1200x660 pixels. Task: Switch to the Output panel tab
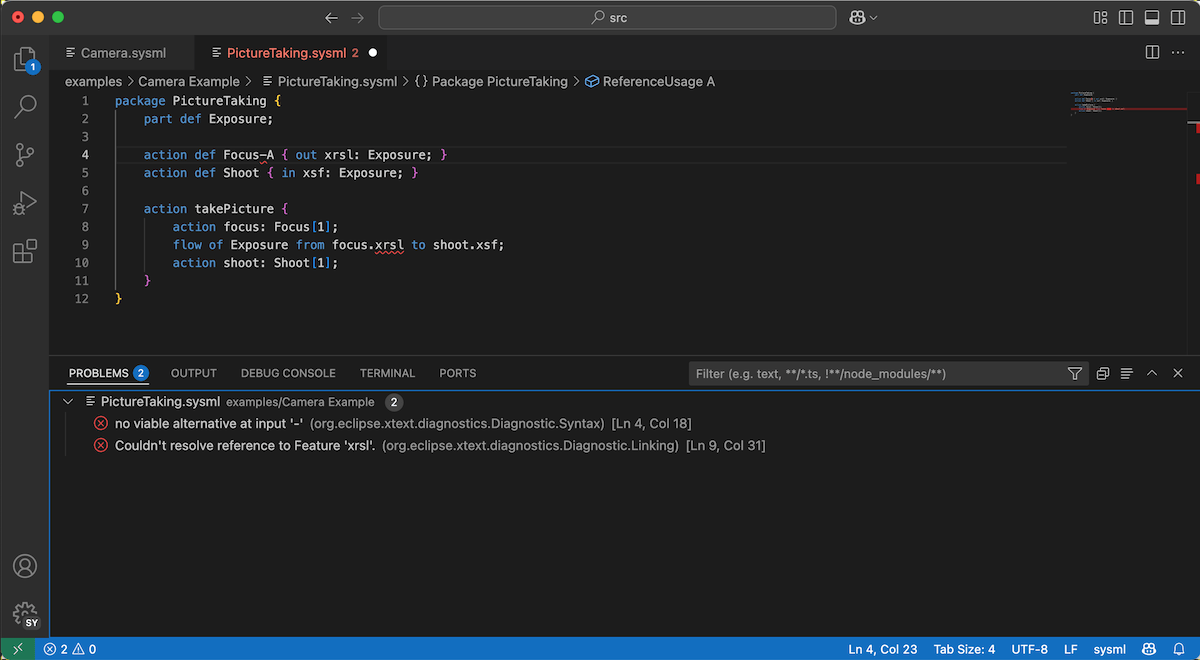click(194, 373)
